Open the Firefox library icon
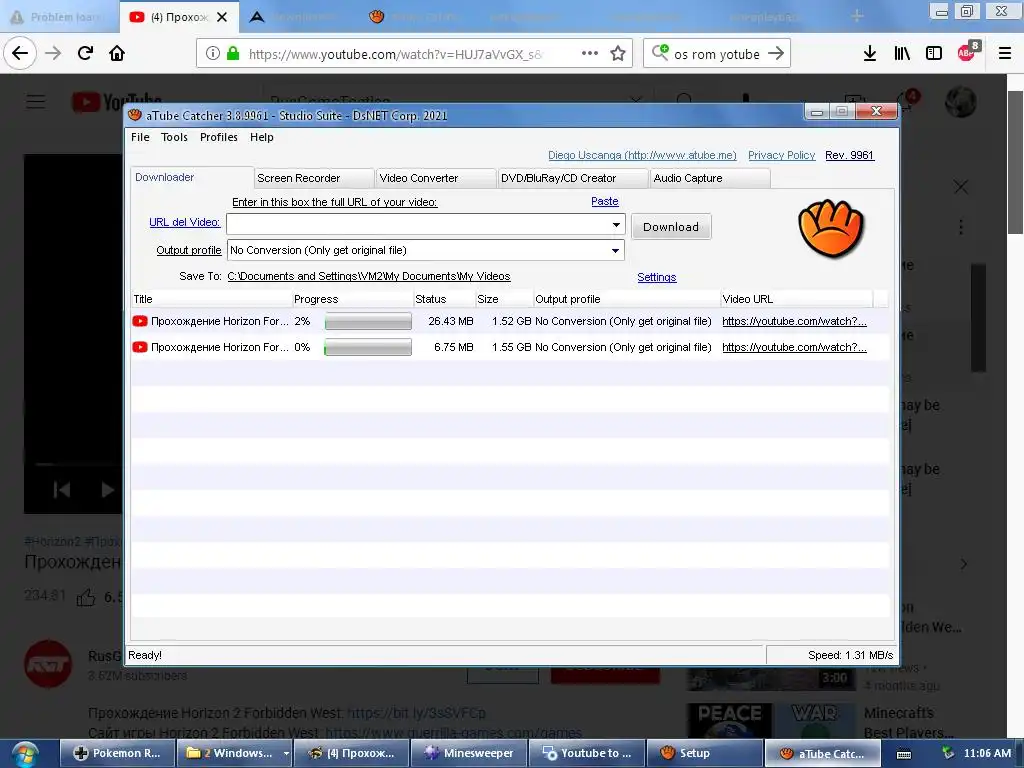 [x=902, y=54]
